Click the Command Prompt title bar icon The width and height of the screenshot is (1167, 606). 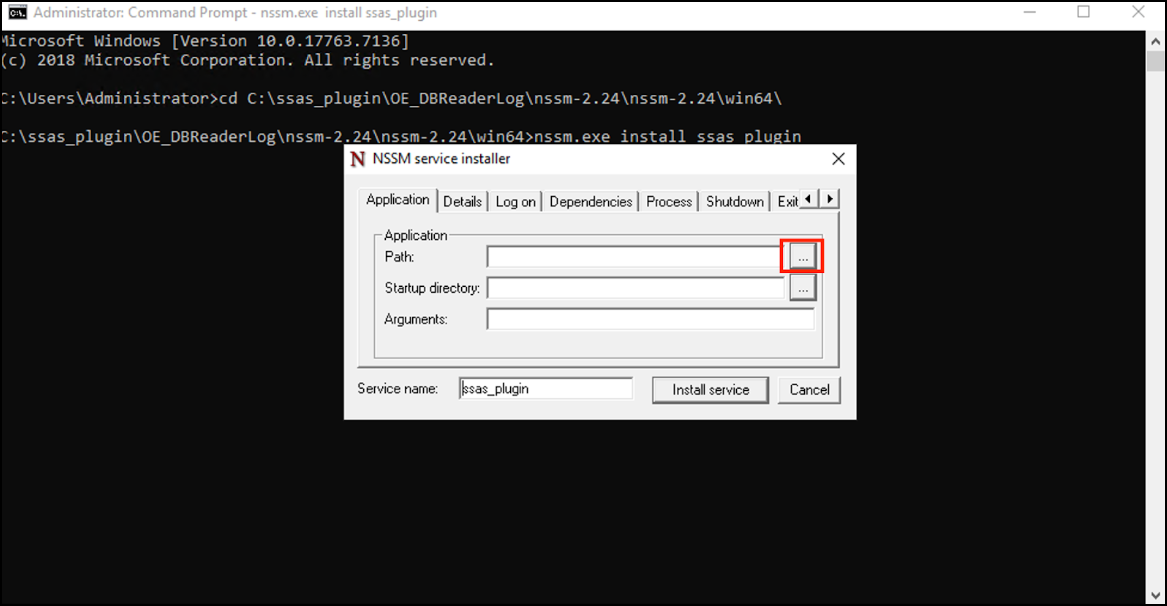click(17, 13)
